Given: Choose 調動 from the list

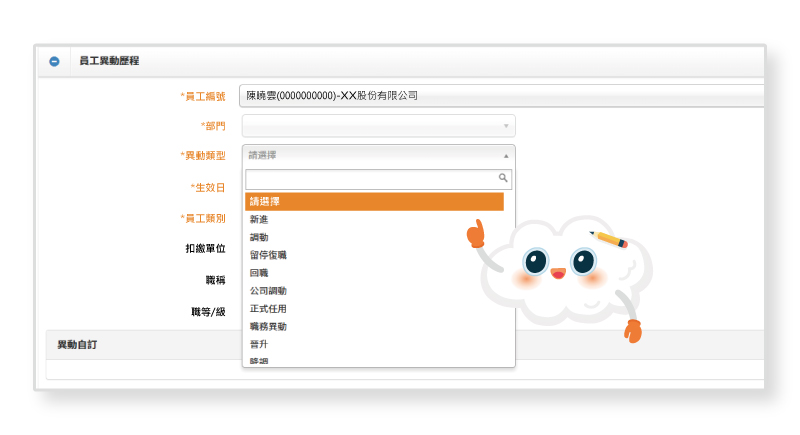Looking at the screenshot, I should click(260, 237).
